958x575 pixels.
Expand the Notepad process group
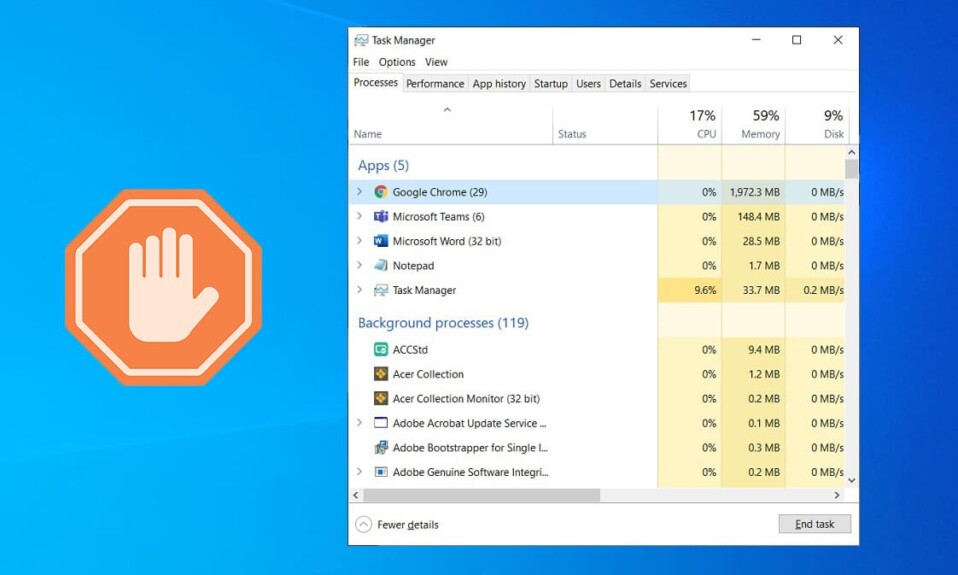359,265
